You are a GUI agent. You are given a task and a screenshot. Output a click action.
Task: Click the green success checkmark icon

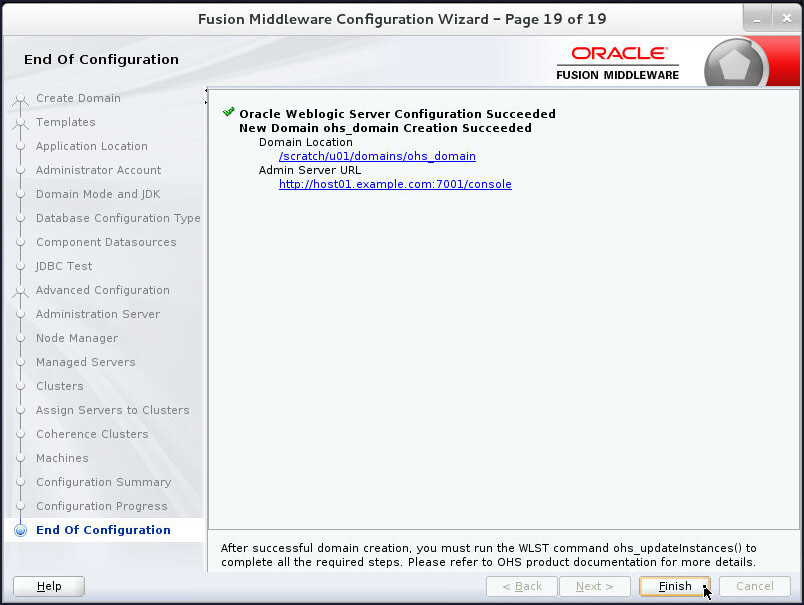[228, 112]
